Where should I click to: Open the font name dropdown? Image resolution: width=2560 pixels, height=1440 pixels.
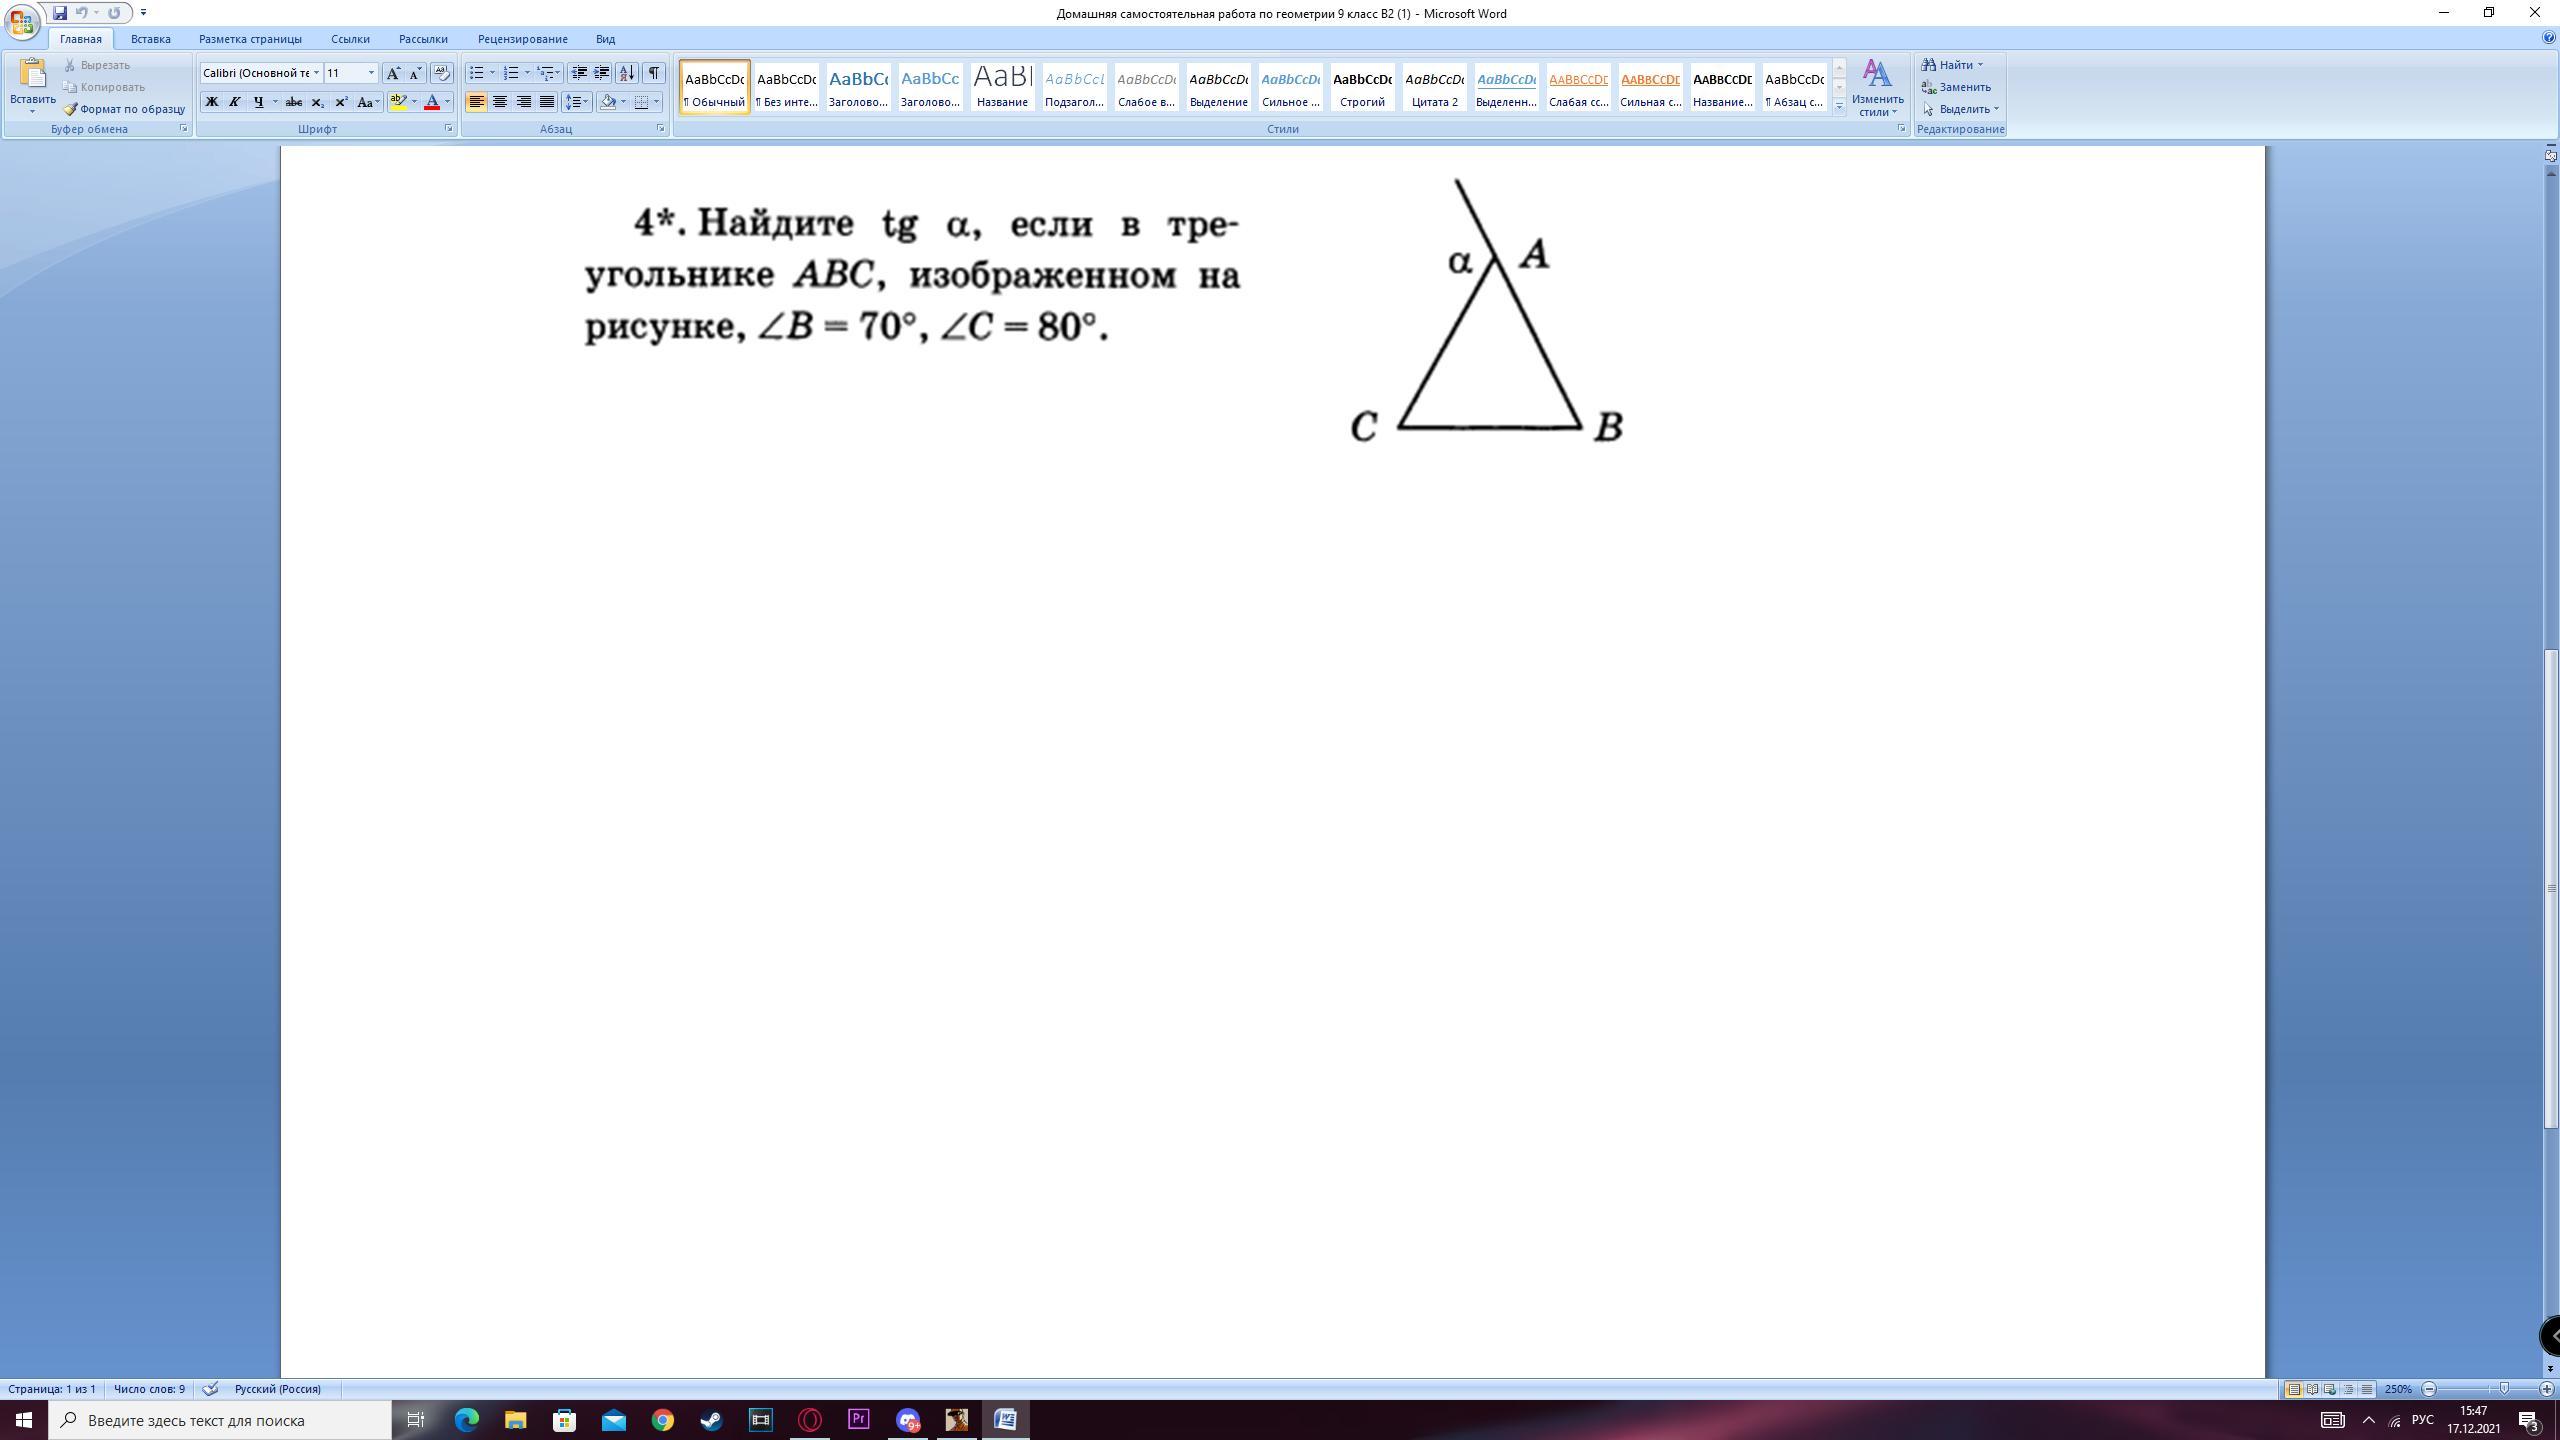tap(316, 73)
